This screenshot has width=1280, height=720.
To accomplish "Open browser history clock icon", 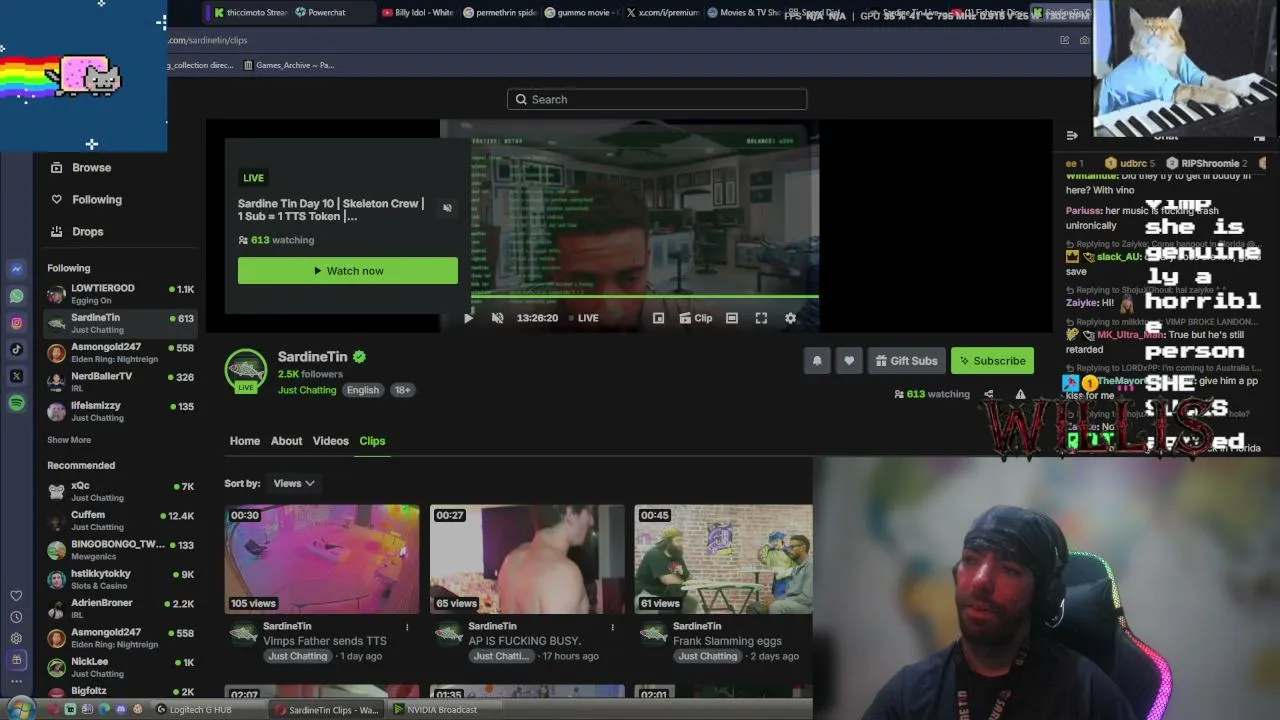I will click(16, 617).
